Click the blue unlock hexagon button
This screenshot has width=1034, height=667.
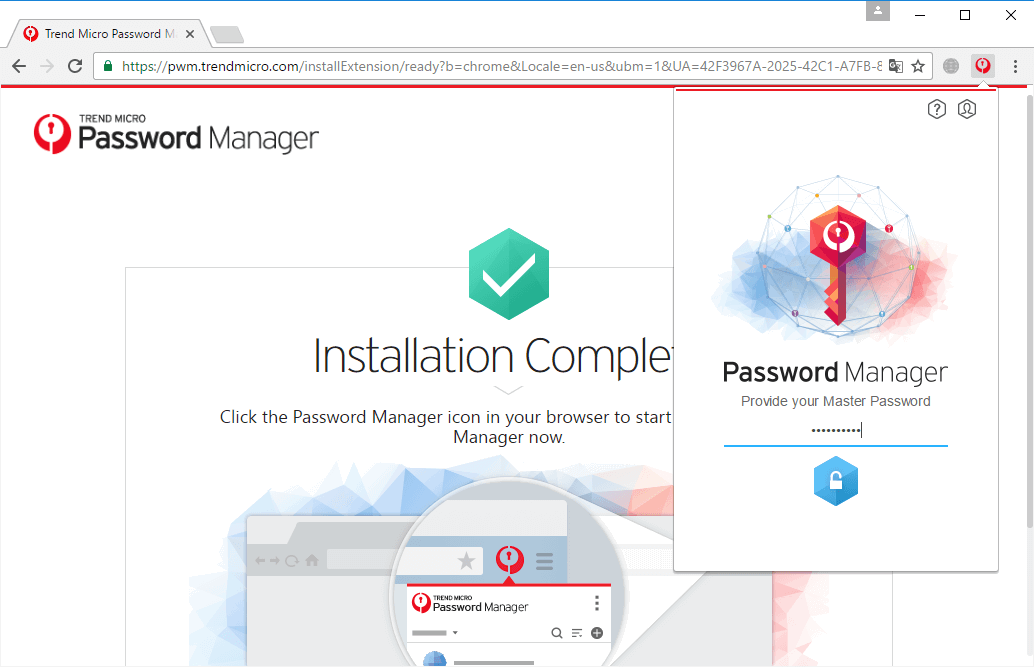[836, 481]
